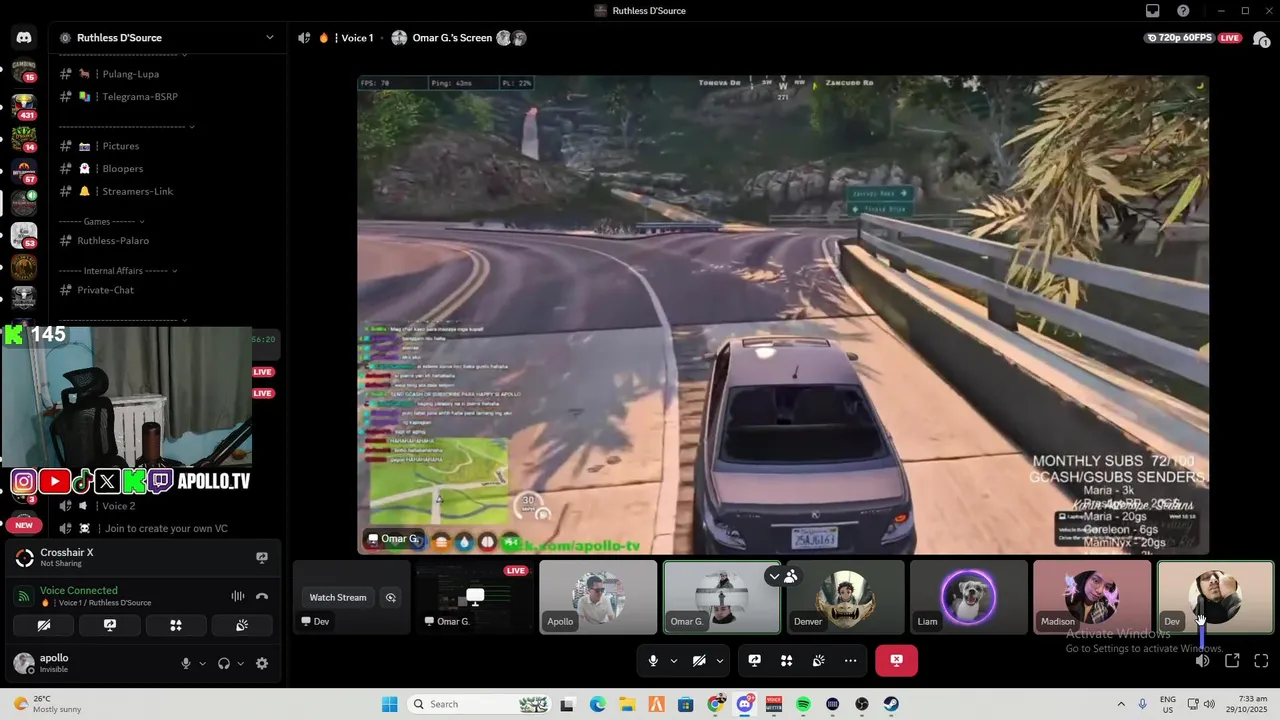This screenshot has height=720, width=1280.
Task: Click Watch Stream button
Action: click(x=338, y=597)
